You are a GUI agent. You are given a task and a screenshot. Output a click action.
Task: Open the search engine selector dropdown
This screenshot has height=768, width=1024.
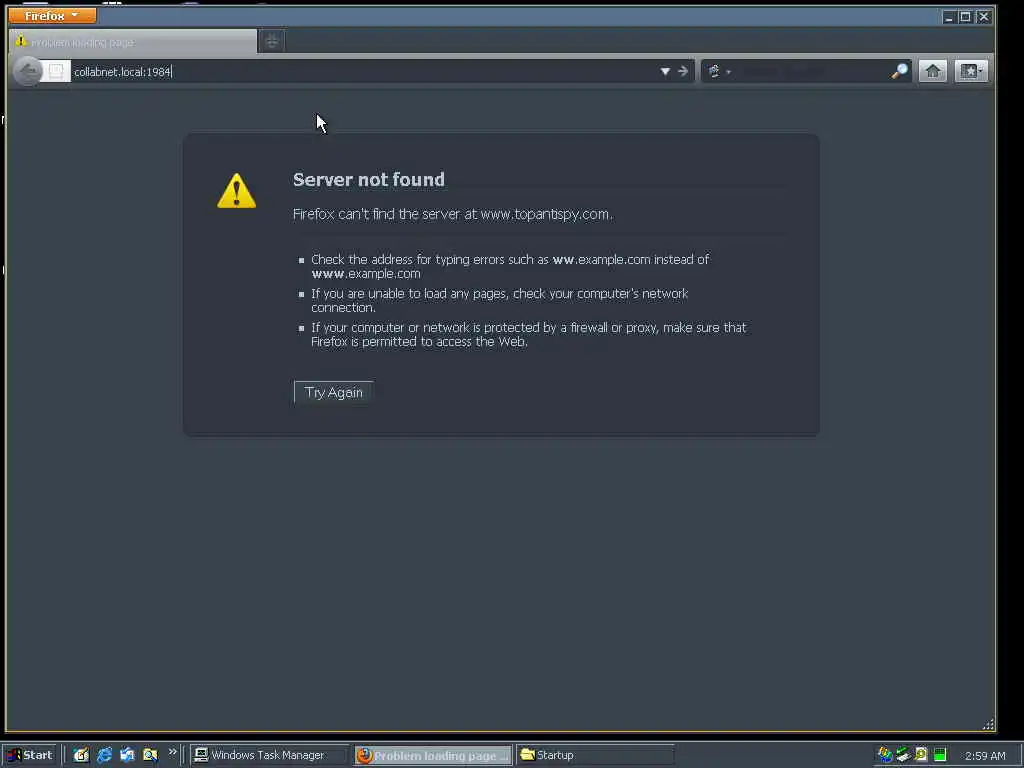point(718,71)
